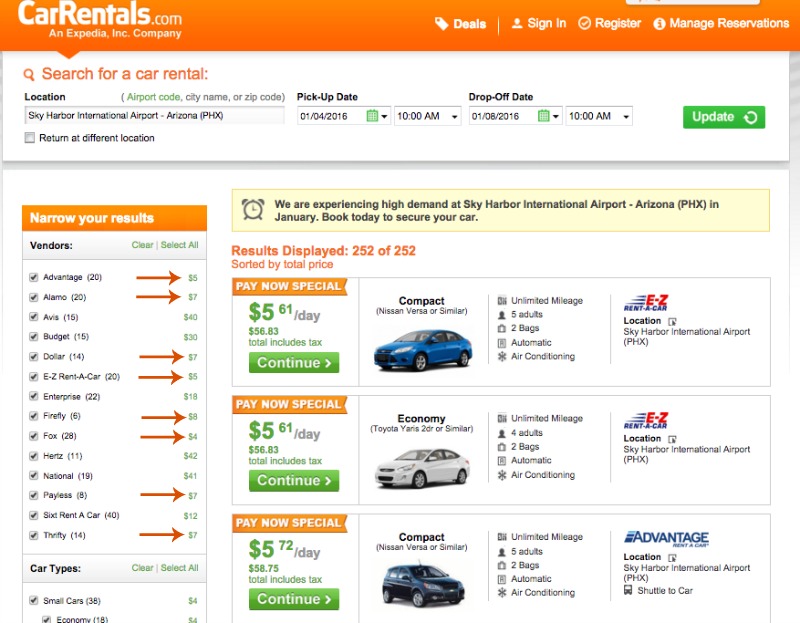The height and width of the screenshot is (623, 800).
Task: Click the dark blue Advantage compact car image
Action: pyautogui.click(x=423, y=584)
